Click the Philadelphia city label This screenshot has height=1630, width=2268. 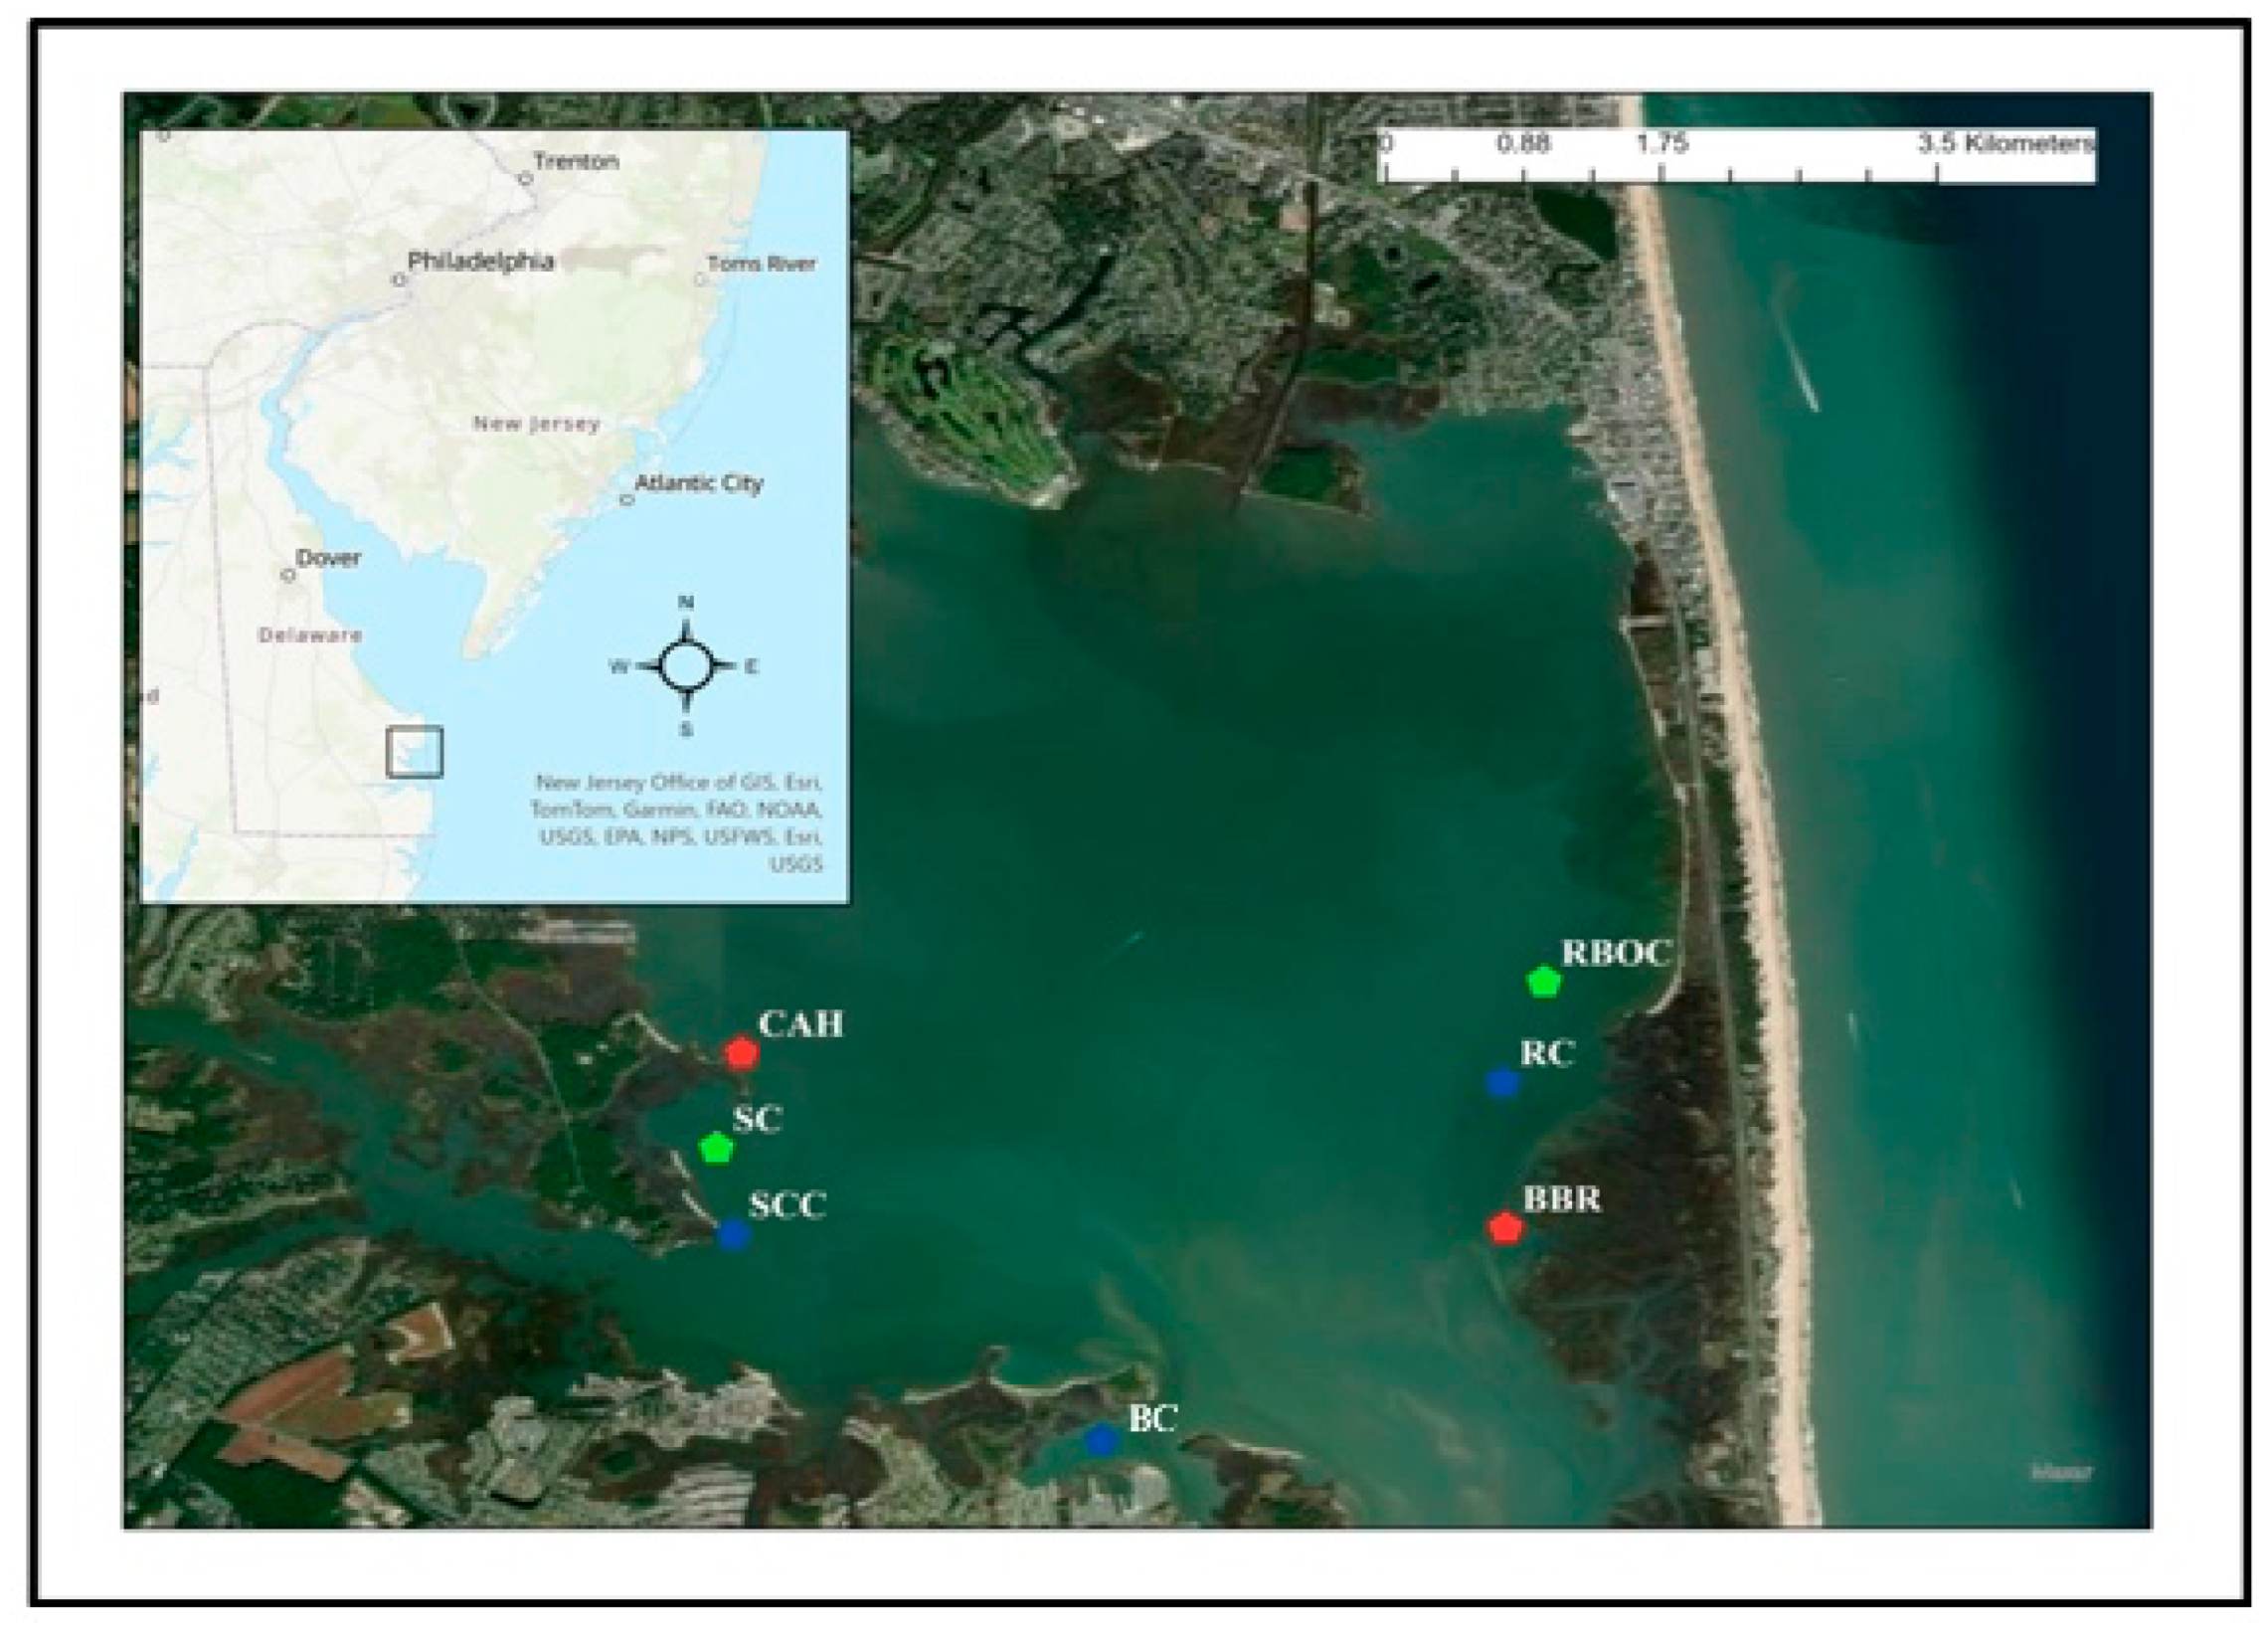coord(480,262)
